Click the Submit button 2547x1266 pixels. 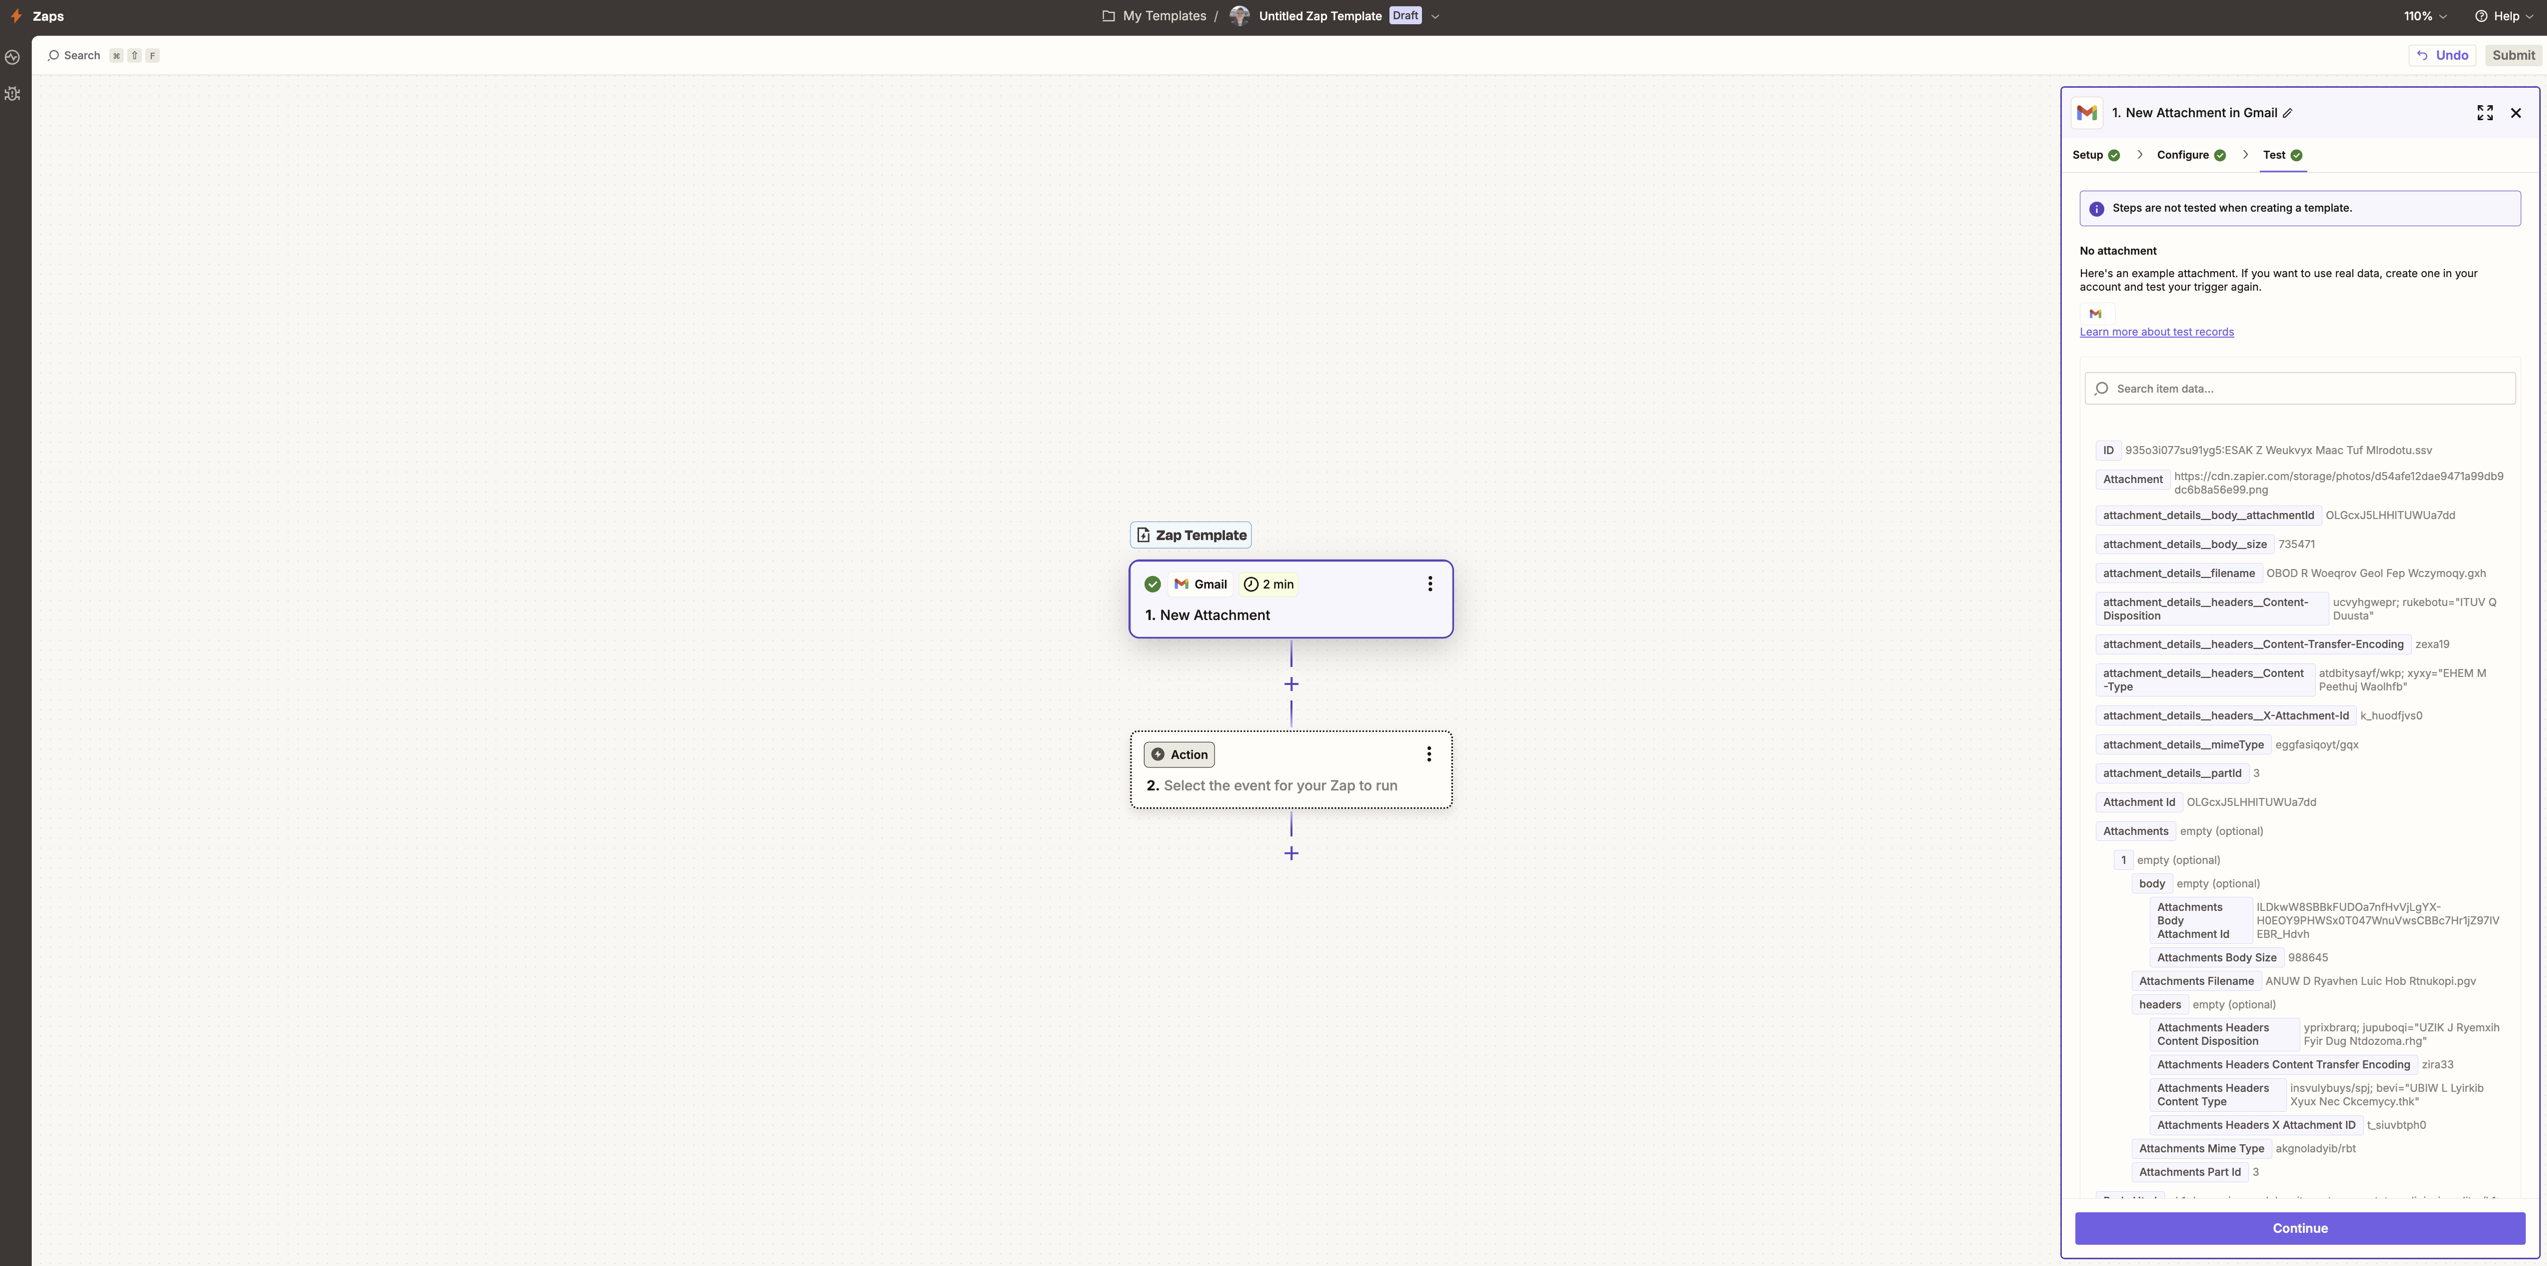pyautogui.click(x=2513, y=56)
